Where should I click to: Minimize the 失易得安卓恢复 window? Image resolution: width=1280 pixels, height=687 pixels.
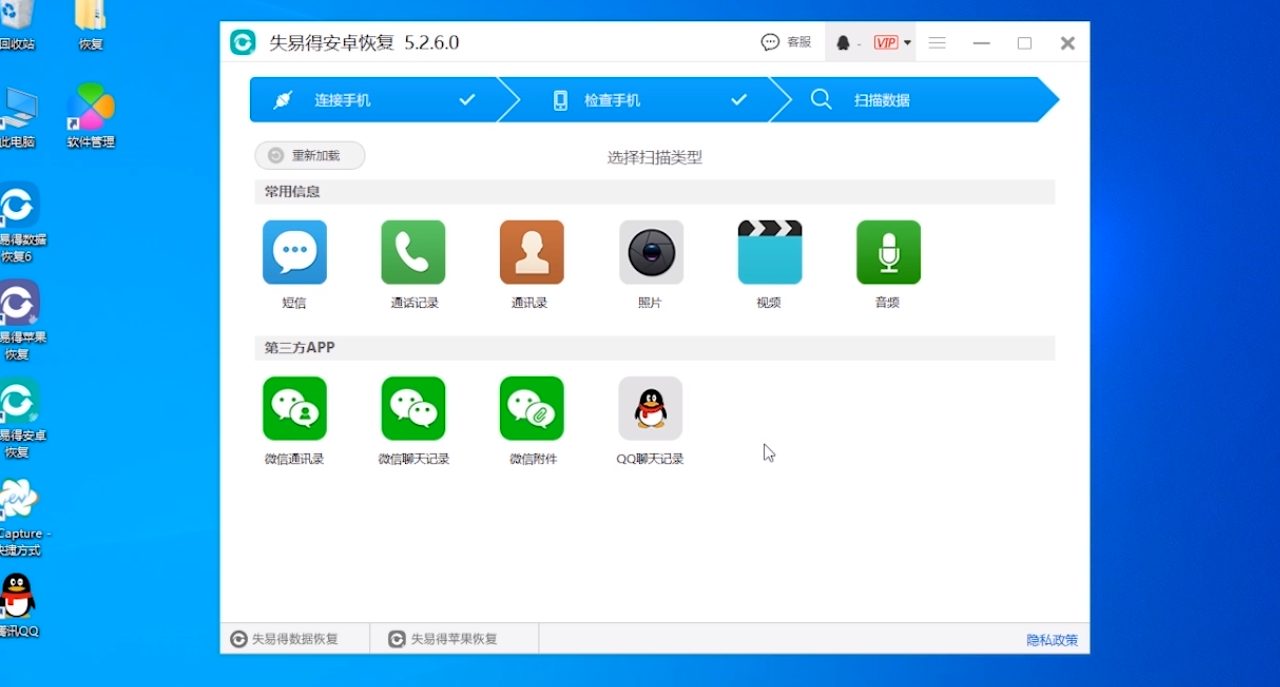982,43
